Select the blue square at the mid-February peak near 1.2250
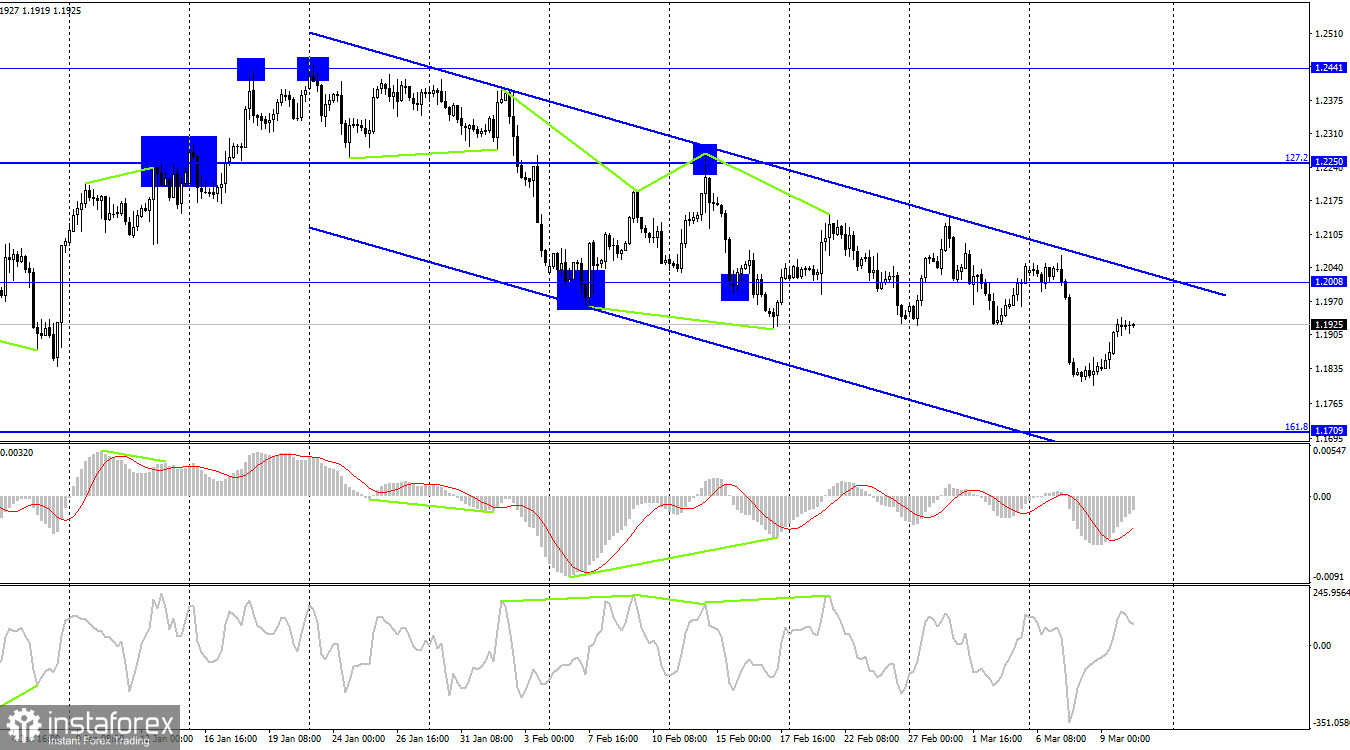Viewport: 1350px width, 750px height. pyautogui.click(x=706, y=158)
